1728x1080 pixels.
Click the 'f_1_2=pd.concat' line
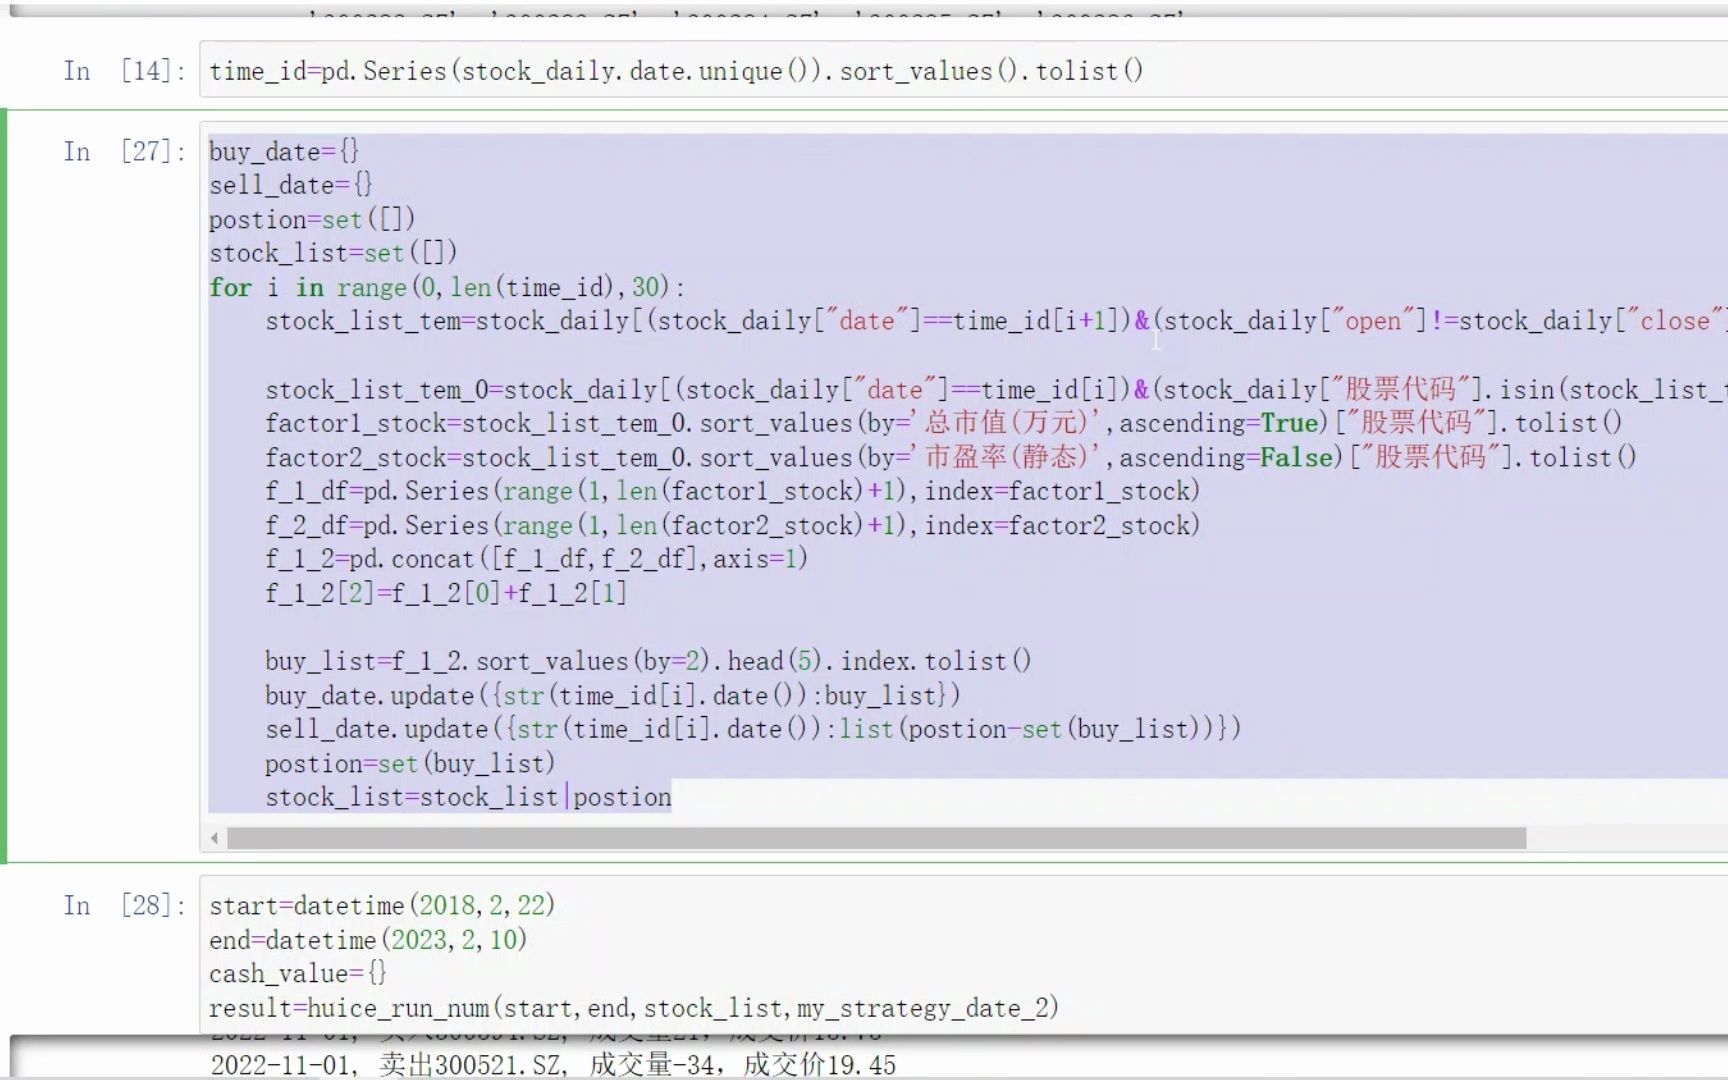[x=536, y=560]
